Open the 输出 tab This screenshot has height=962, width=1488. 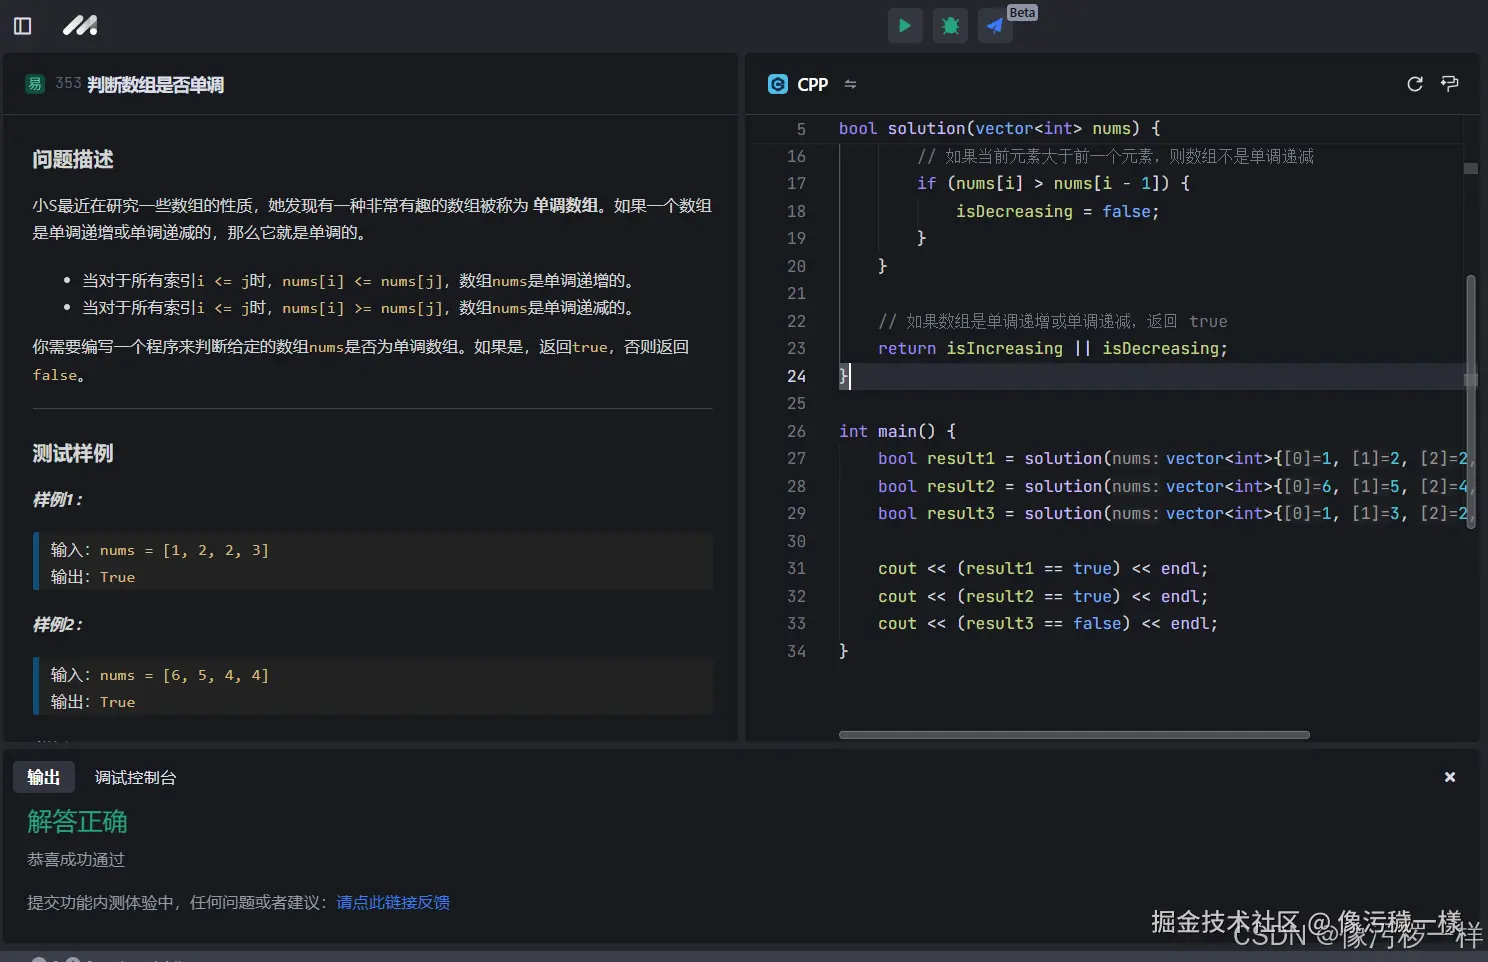click(x=44, y=777)
